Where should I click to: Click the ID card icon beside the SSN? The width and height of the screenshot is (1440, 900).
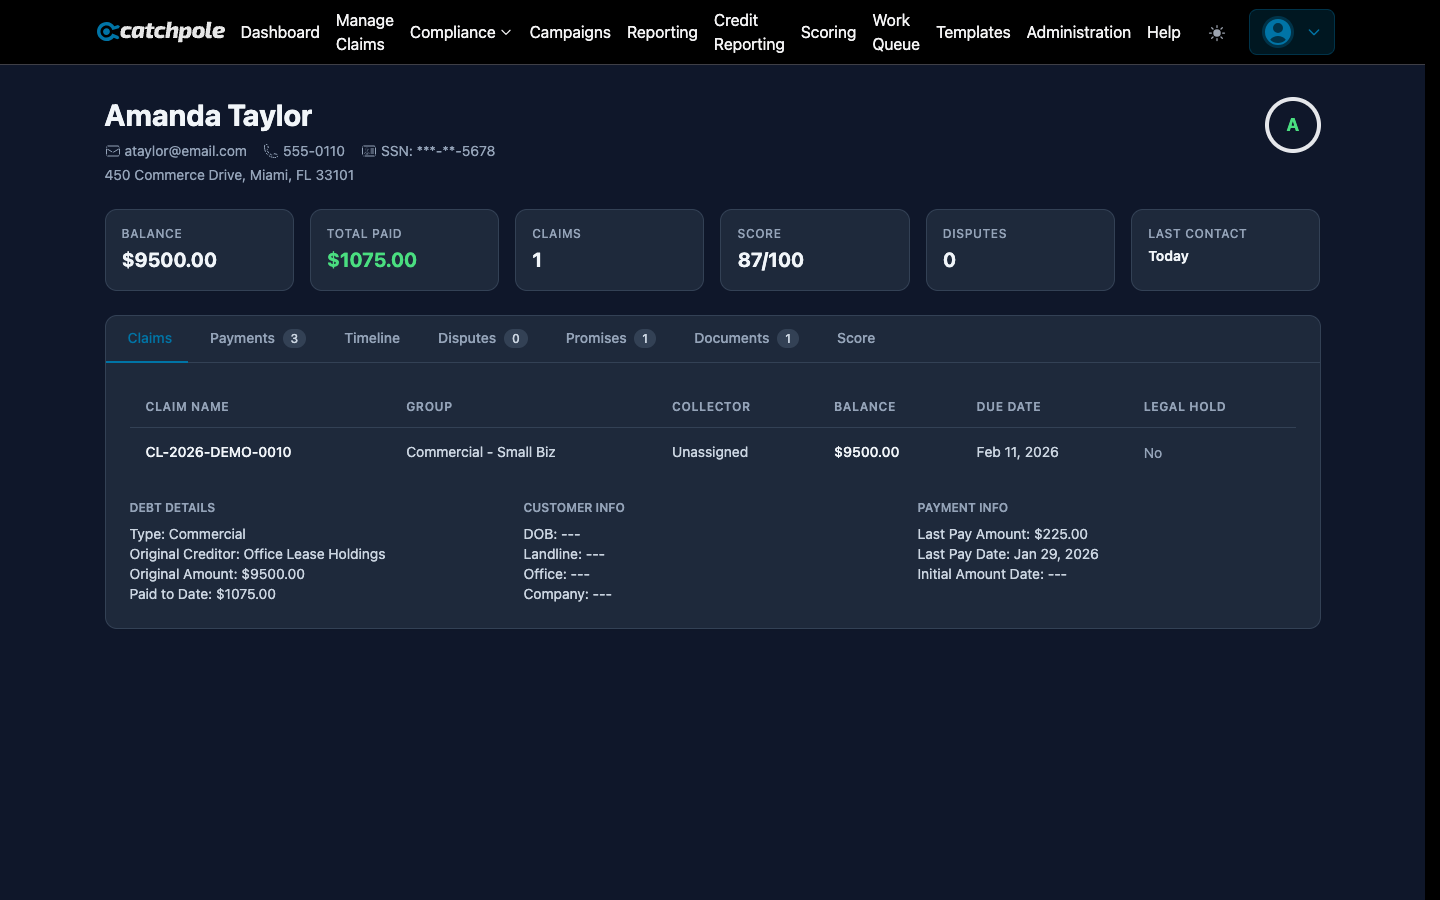[x=369, y=150]
